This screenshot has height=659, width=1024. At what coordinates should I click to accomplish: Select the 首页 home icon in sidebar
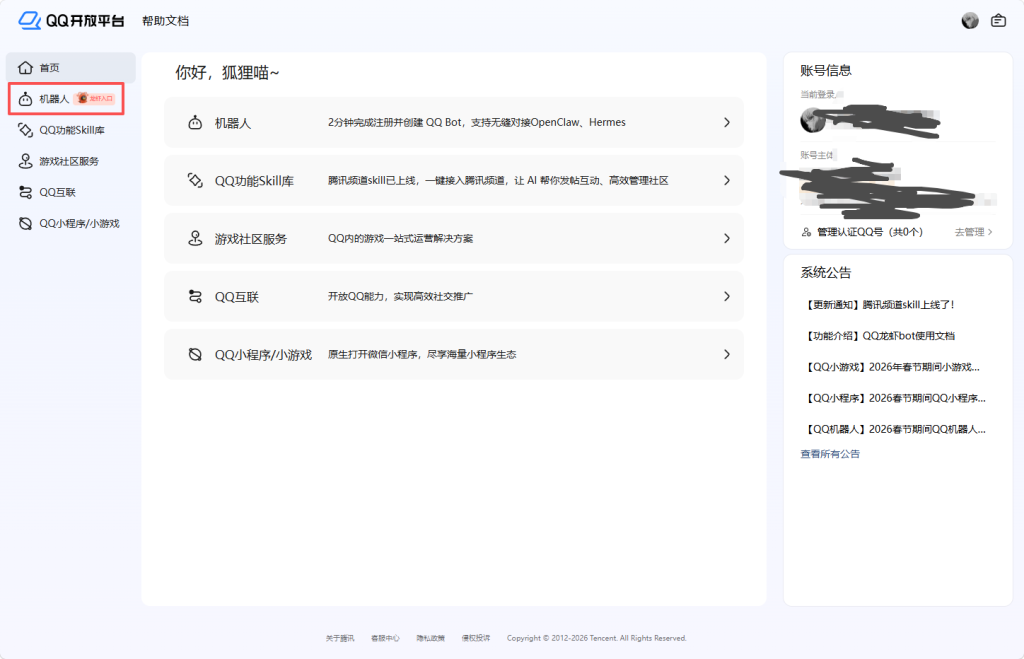tap(25, 67)
